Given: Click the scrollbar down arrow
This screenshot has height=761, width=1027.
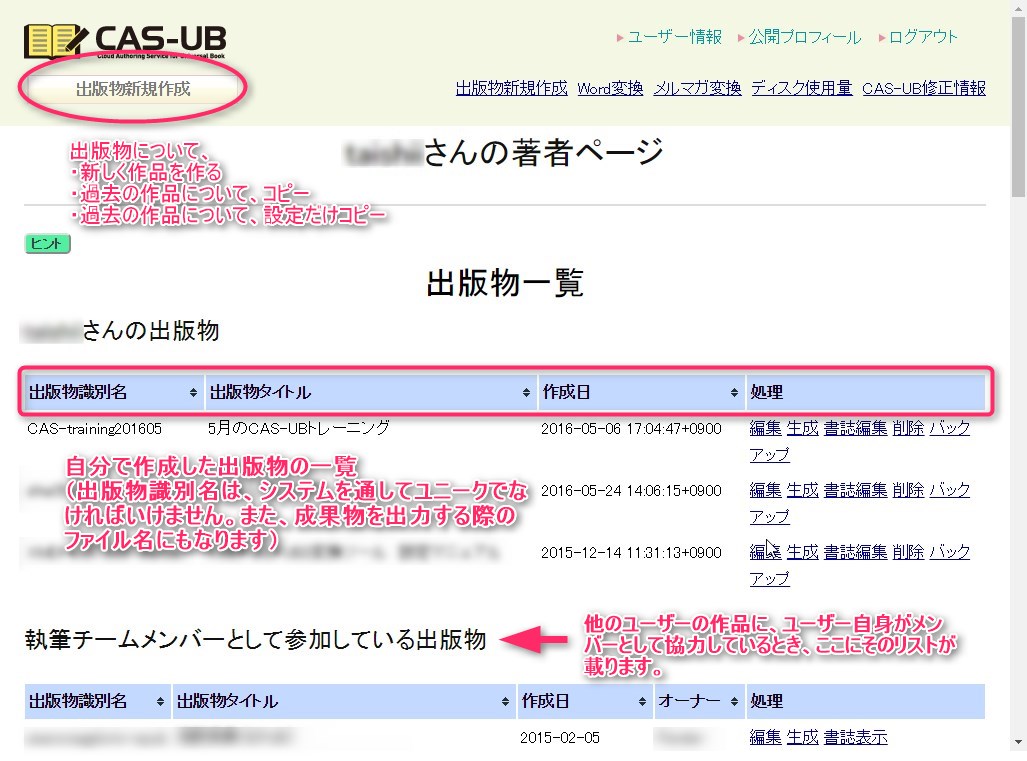Looking at the screenshot, I should pyautogui.click(x=1018, y=743).
